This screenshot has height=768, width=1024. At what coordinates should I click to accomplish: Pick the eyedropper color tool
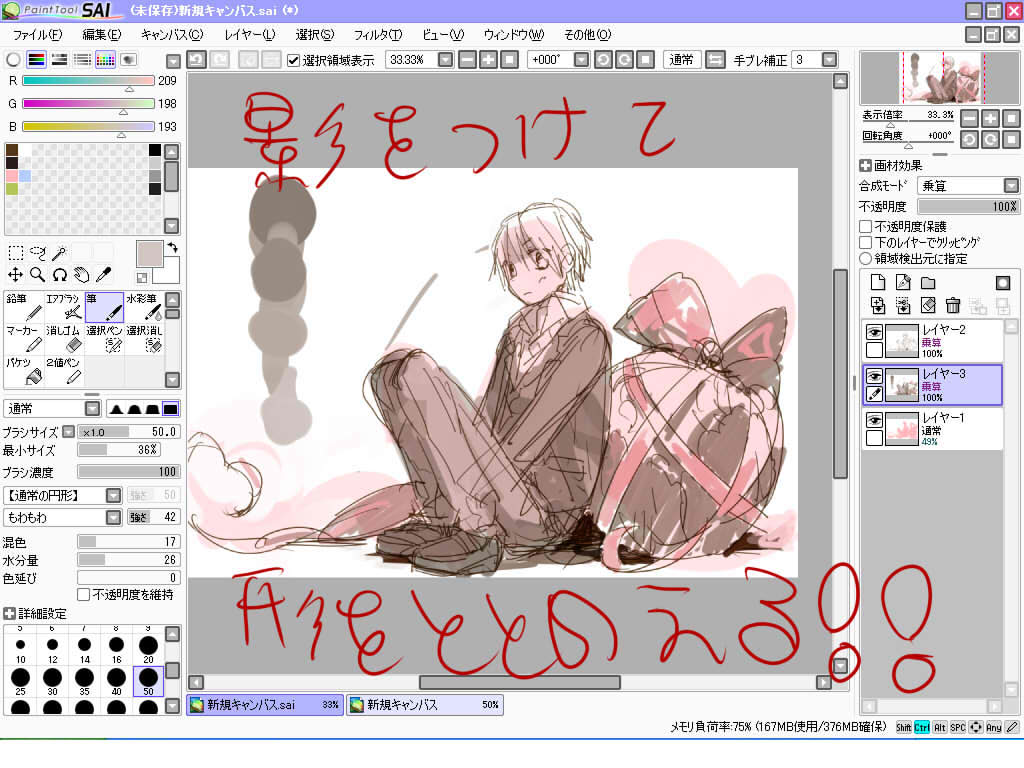point(103,275)
